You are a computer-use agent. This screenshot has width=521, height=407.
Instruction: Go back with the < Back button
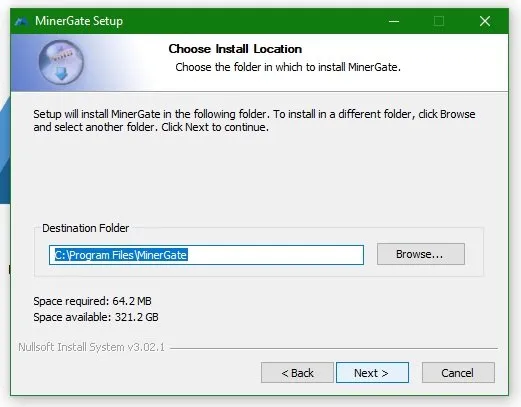(297, 373)
